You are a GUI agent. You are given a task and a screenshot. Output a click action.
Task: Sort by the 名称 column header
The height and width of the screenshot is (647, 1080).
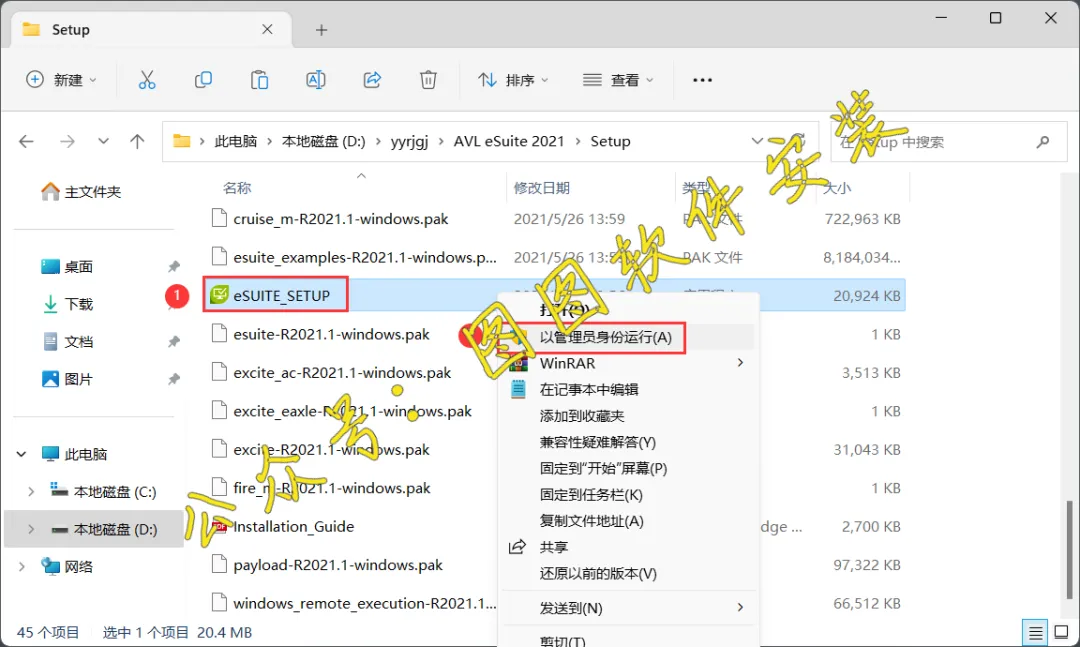[x=237, y=187]
